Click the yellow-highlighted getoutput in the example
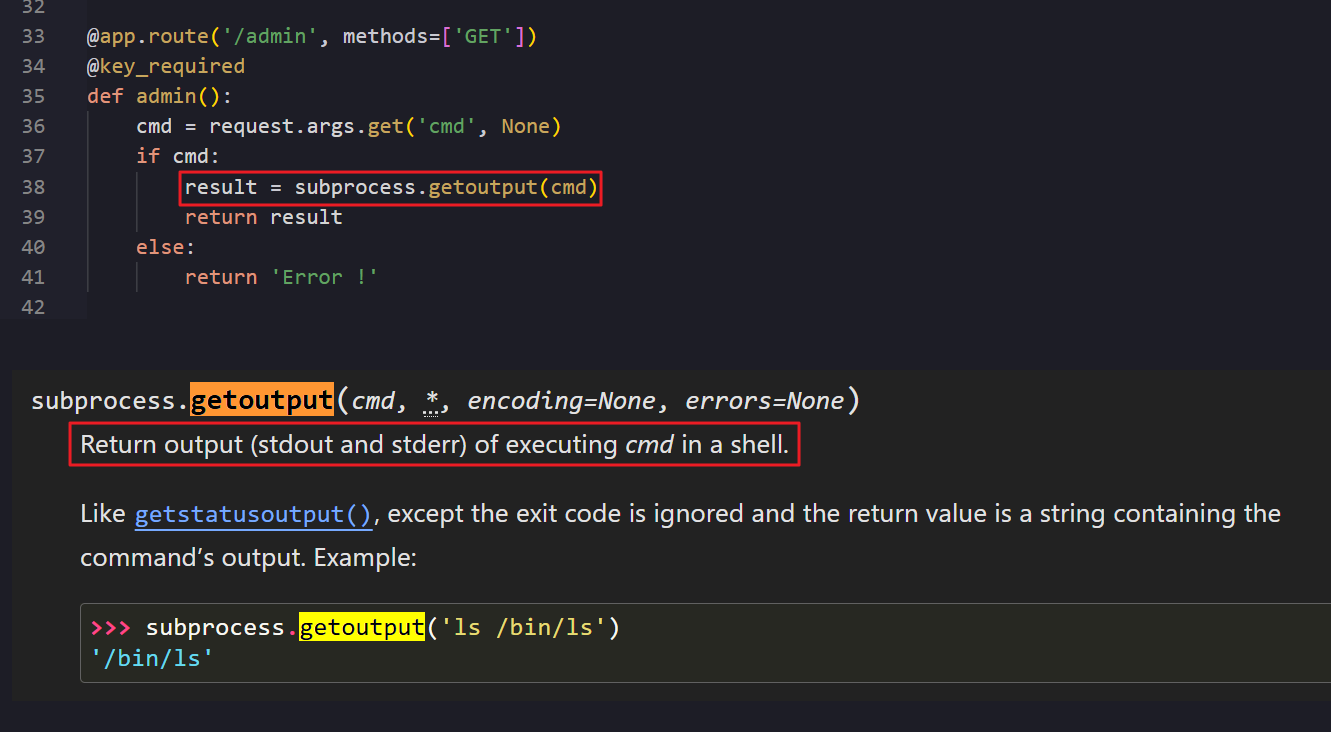The image size is (1331, 732). (x=361, y=628)
